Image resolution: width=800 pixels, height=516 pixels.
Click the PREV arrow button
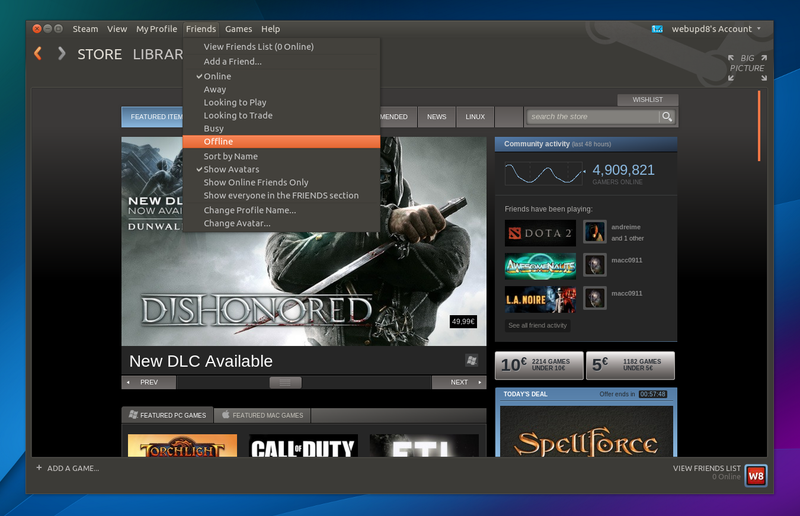pos(148,382)
